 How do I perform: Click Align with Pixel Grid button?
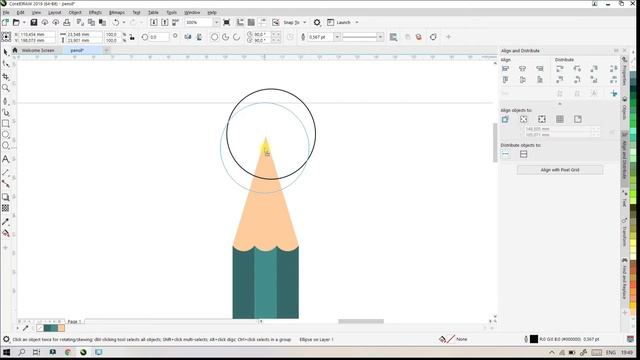560,170
